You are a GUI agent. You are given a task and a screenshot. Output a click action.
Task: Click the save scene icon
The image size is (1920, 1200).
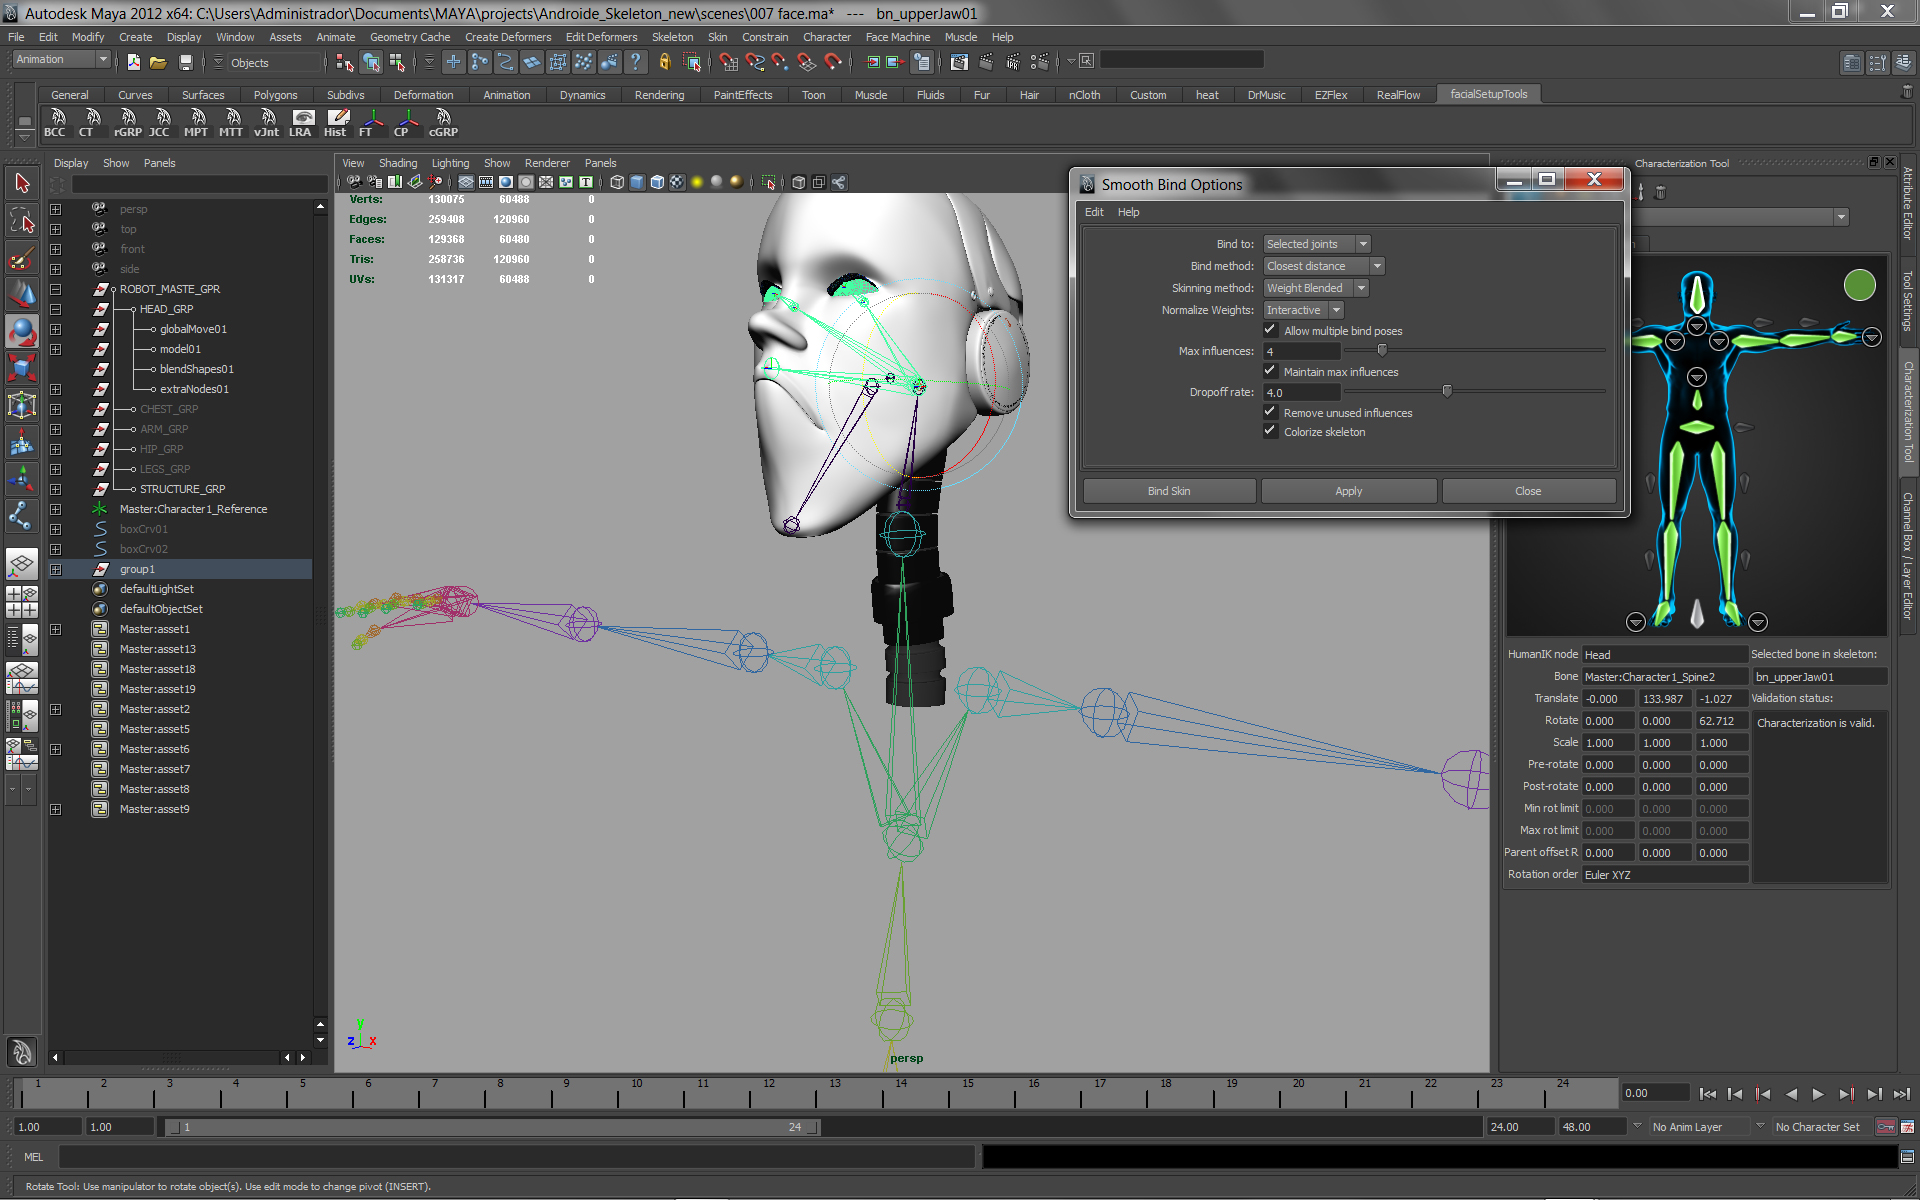click(185, 62)
